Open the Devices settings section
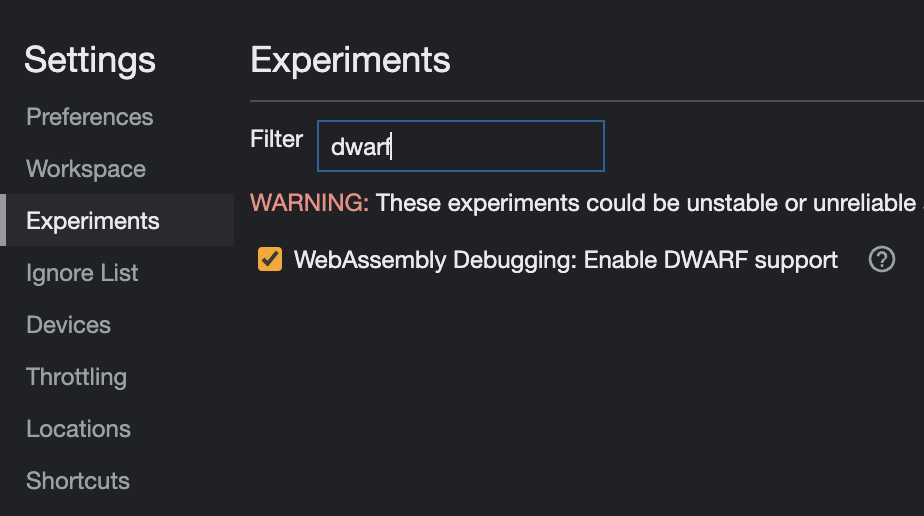 (68, 325)
